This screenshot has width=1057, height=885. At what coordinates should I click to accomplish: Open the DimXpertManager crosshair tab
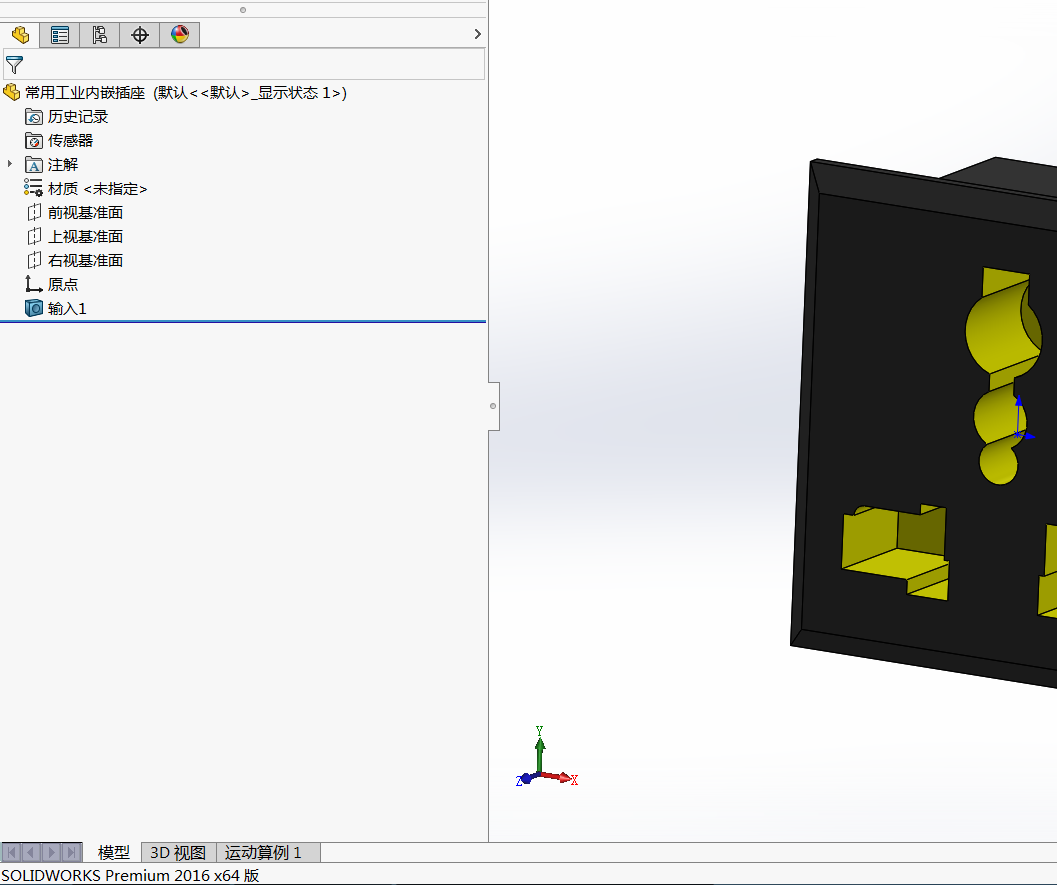click(140, 35)
